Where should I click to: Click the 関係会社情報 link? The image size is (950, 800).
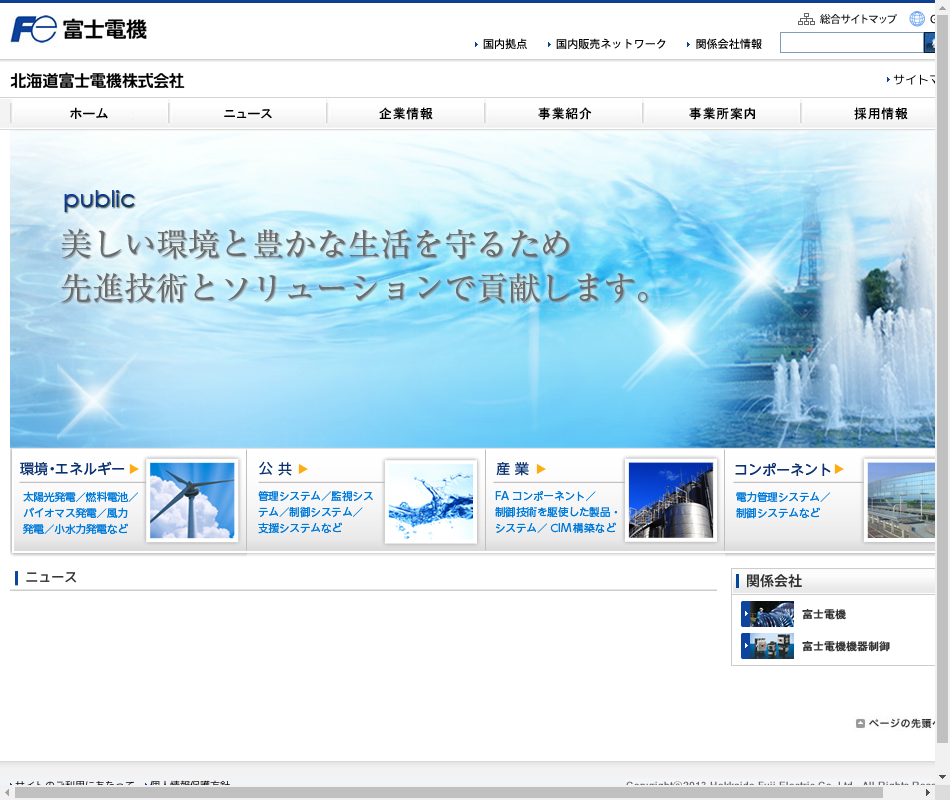tap(728, 44)
